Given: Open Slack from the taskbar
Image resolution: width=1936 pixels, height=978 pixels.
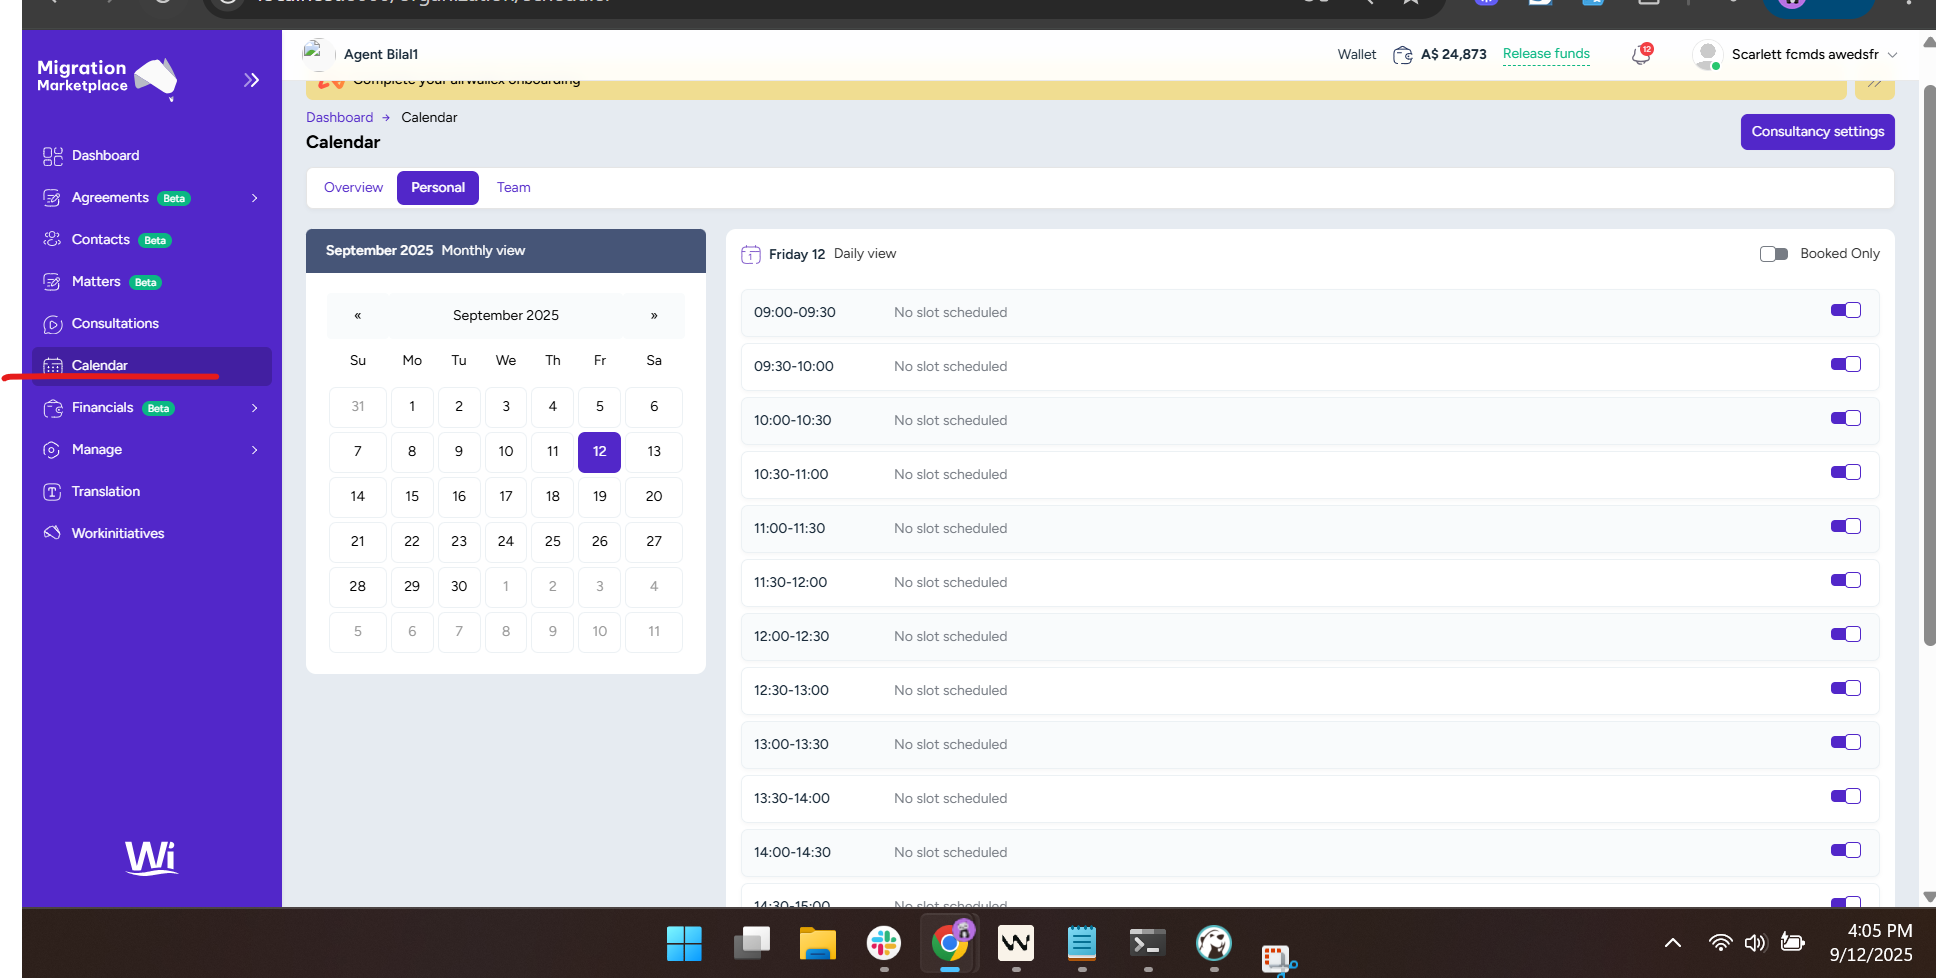Looking at the screenshot, I should 883,943.
